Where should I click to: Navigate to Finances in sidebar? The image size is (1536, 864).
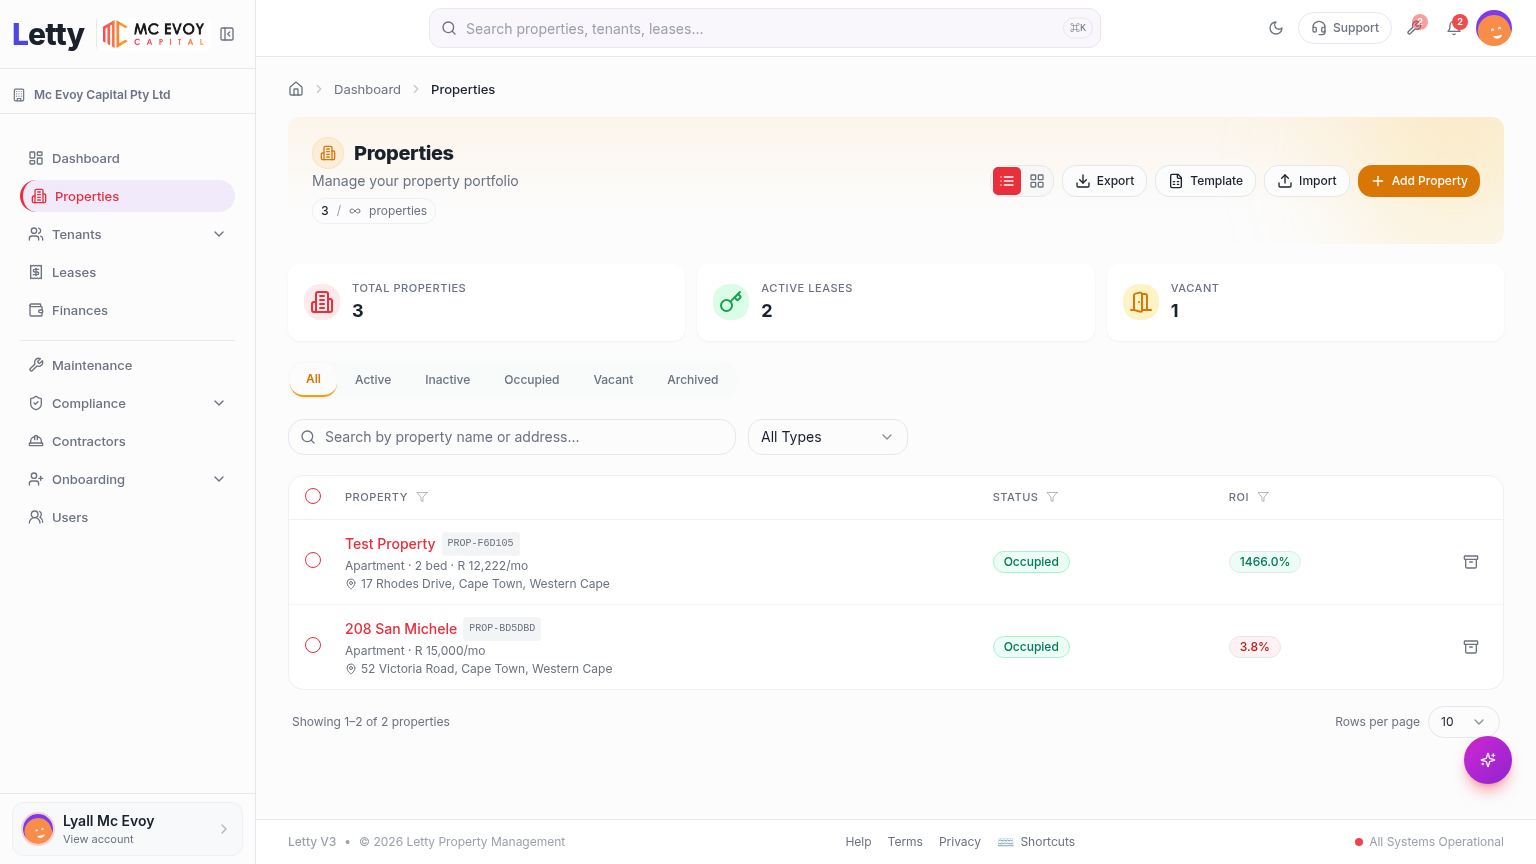[x=127, y=310]
